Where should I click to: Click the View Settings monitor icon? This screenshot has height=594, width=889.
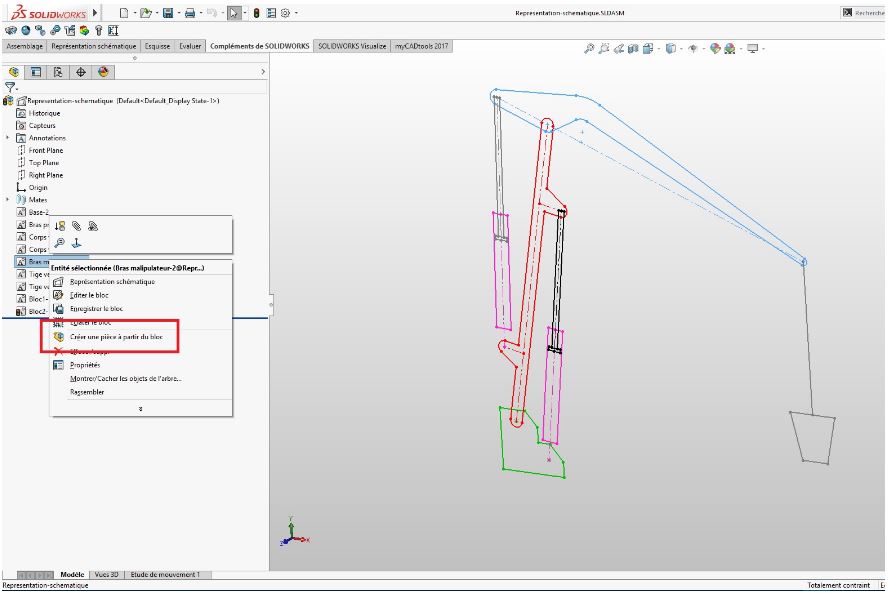752,49
